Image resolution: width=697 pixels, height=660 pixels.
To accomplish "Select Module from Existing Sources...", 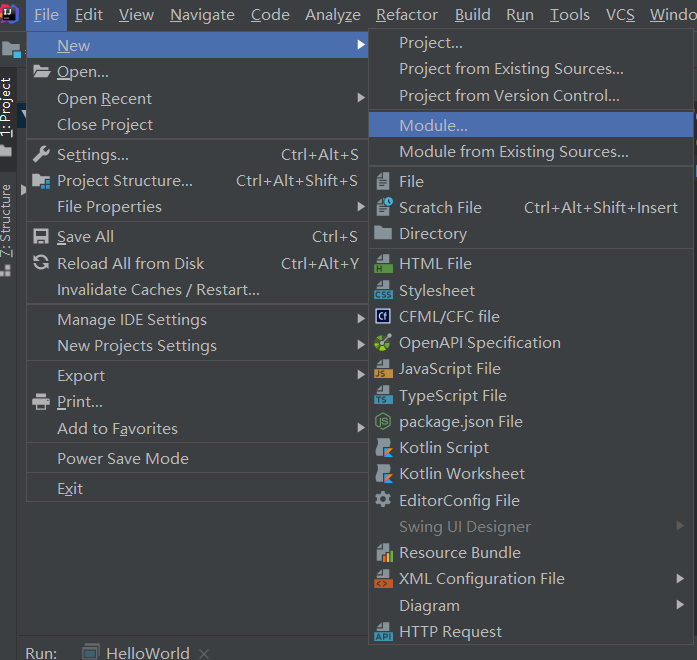I will pos(531,152).
